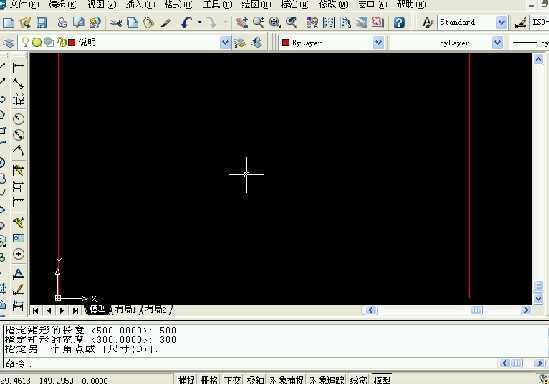
Task: Open the DesignCenter icon
Action: coord(328,23)
